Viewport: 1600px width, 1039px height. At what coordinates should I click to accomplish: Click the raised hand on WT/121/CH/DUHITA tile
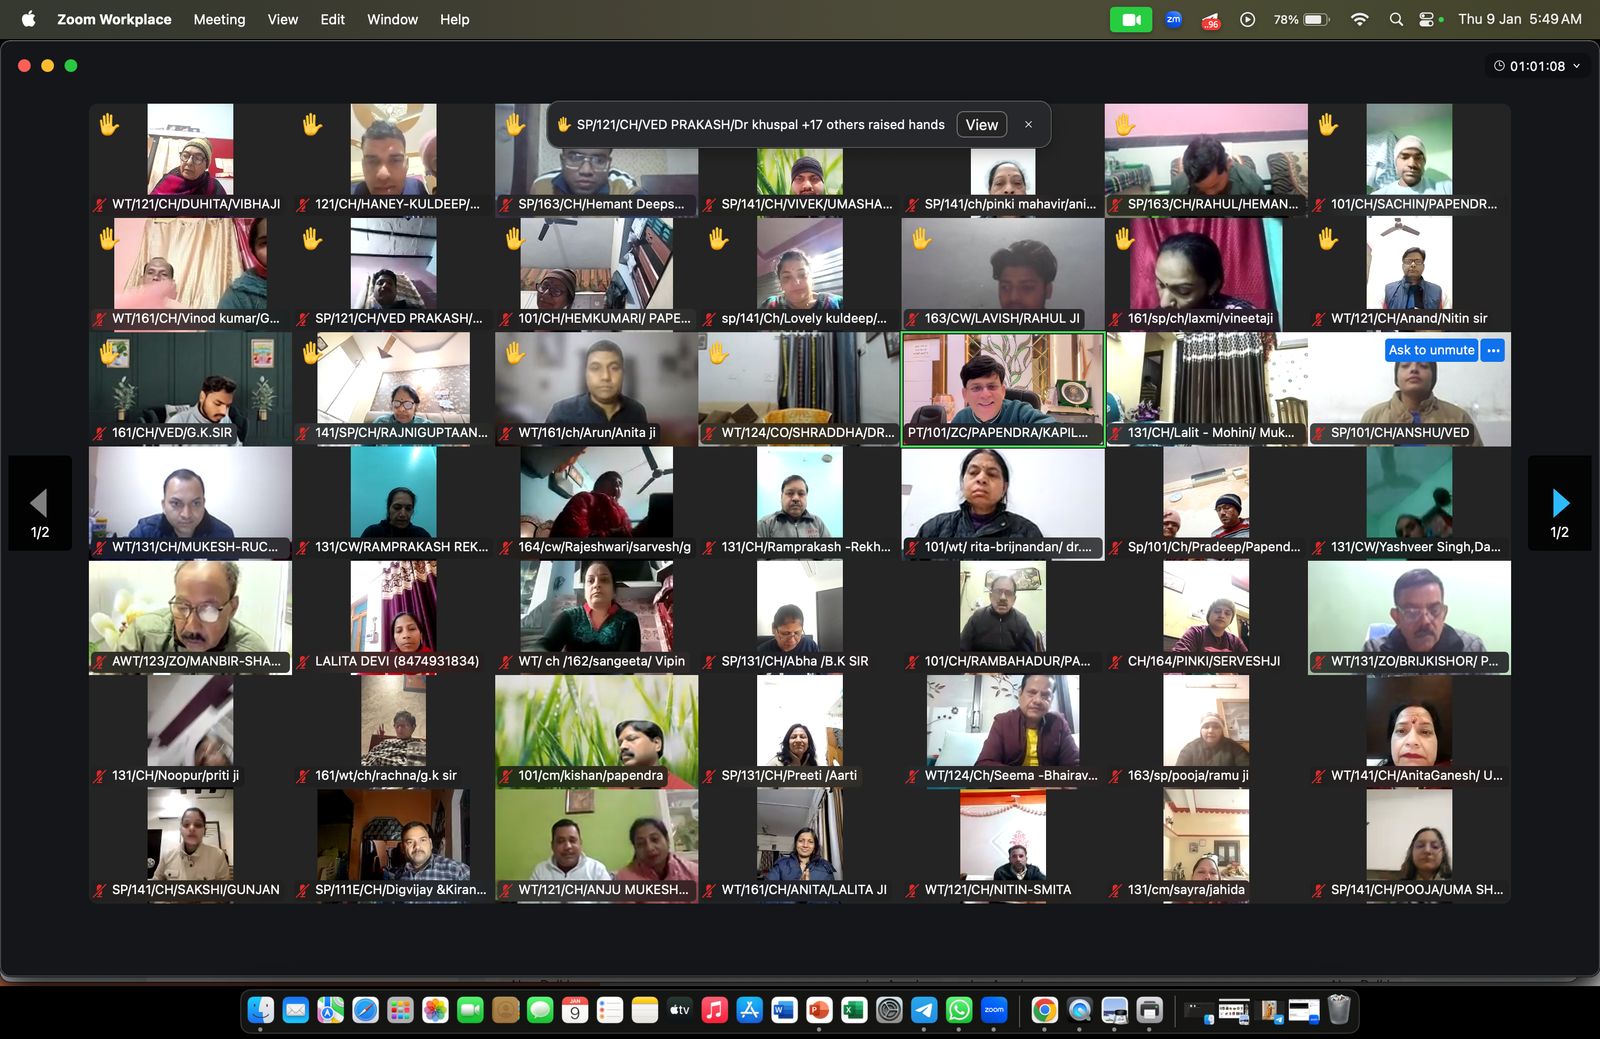coord(109,125)
